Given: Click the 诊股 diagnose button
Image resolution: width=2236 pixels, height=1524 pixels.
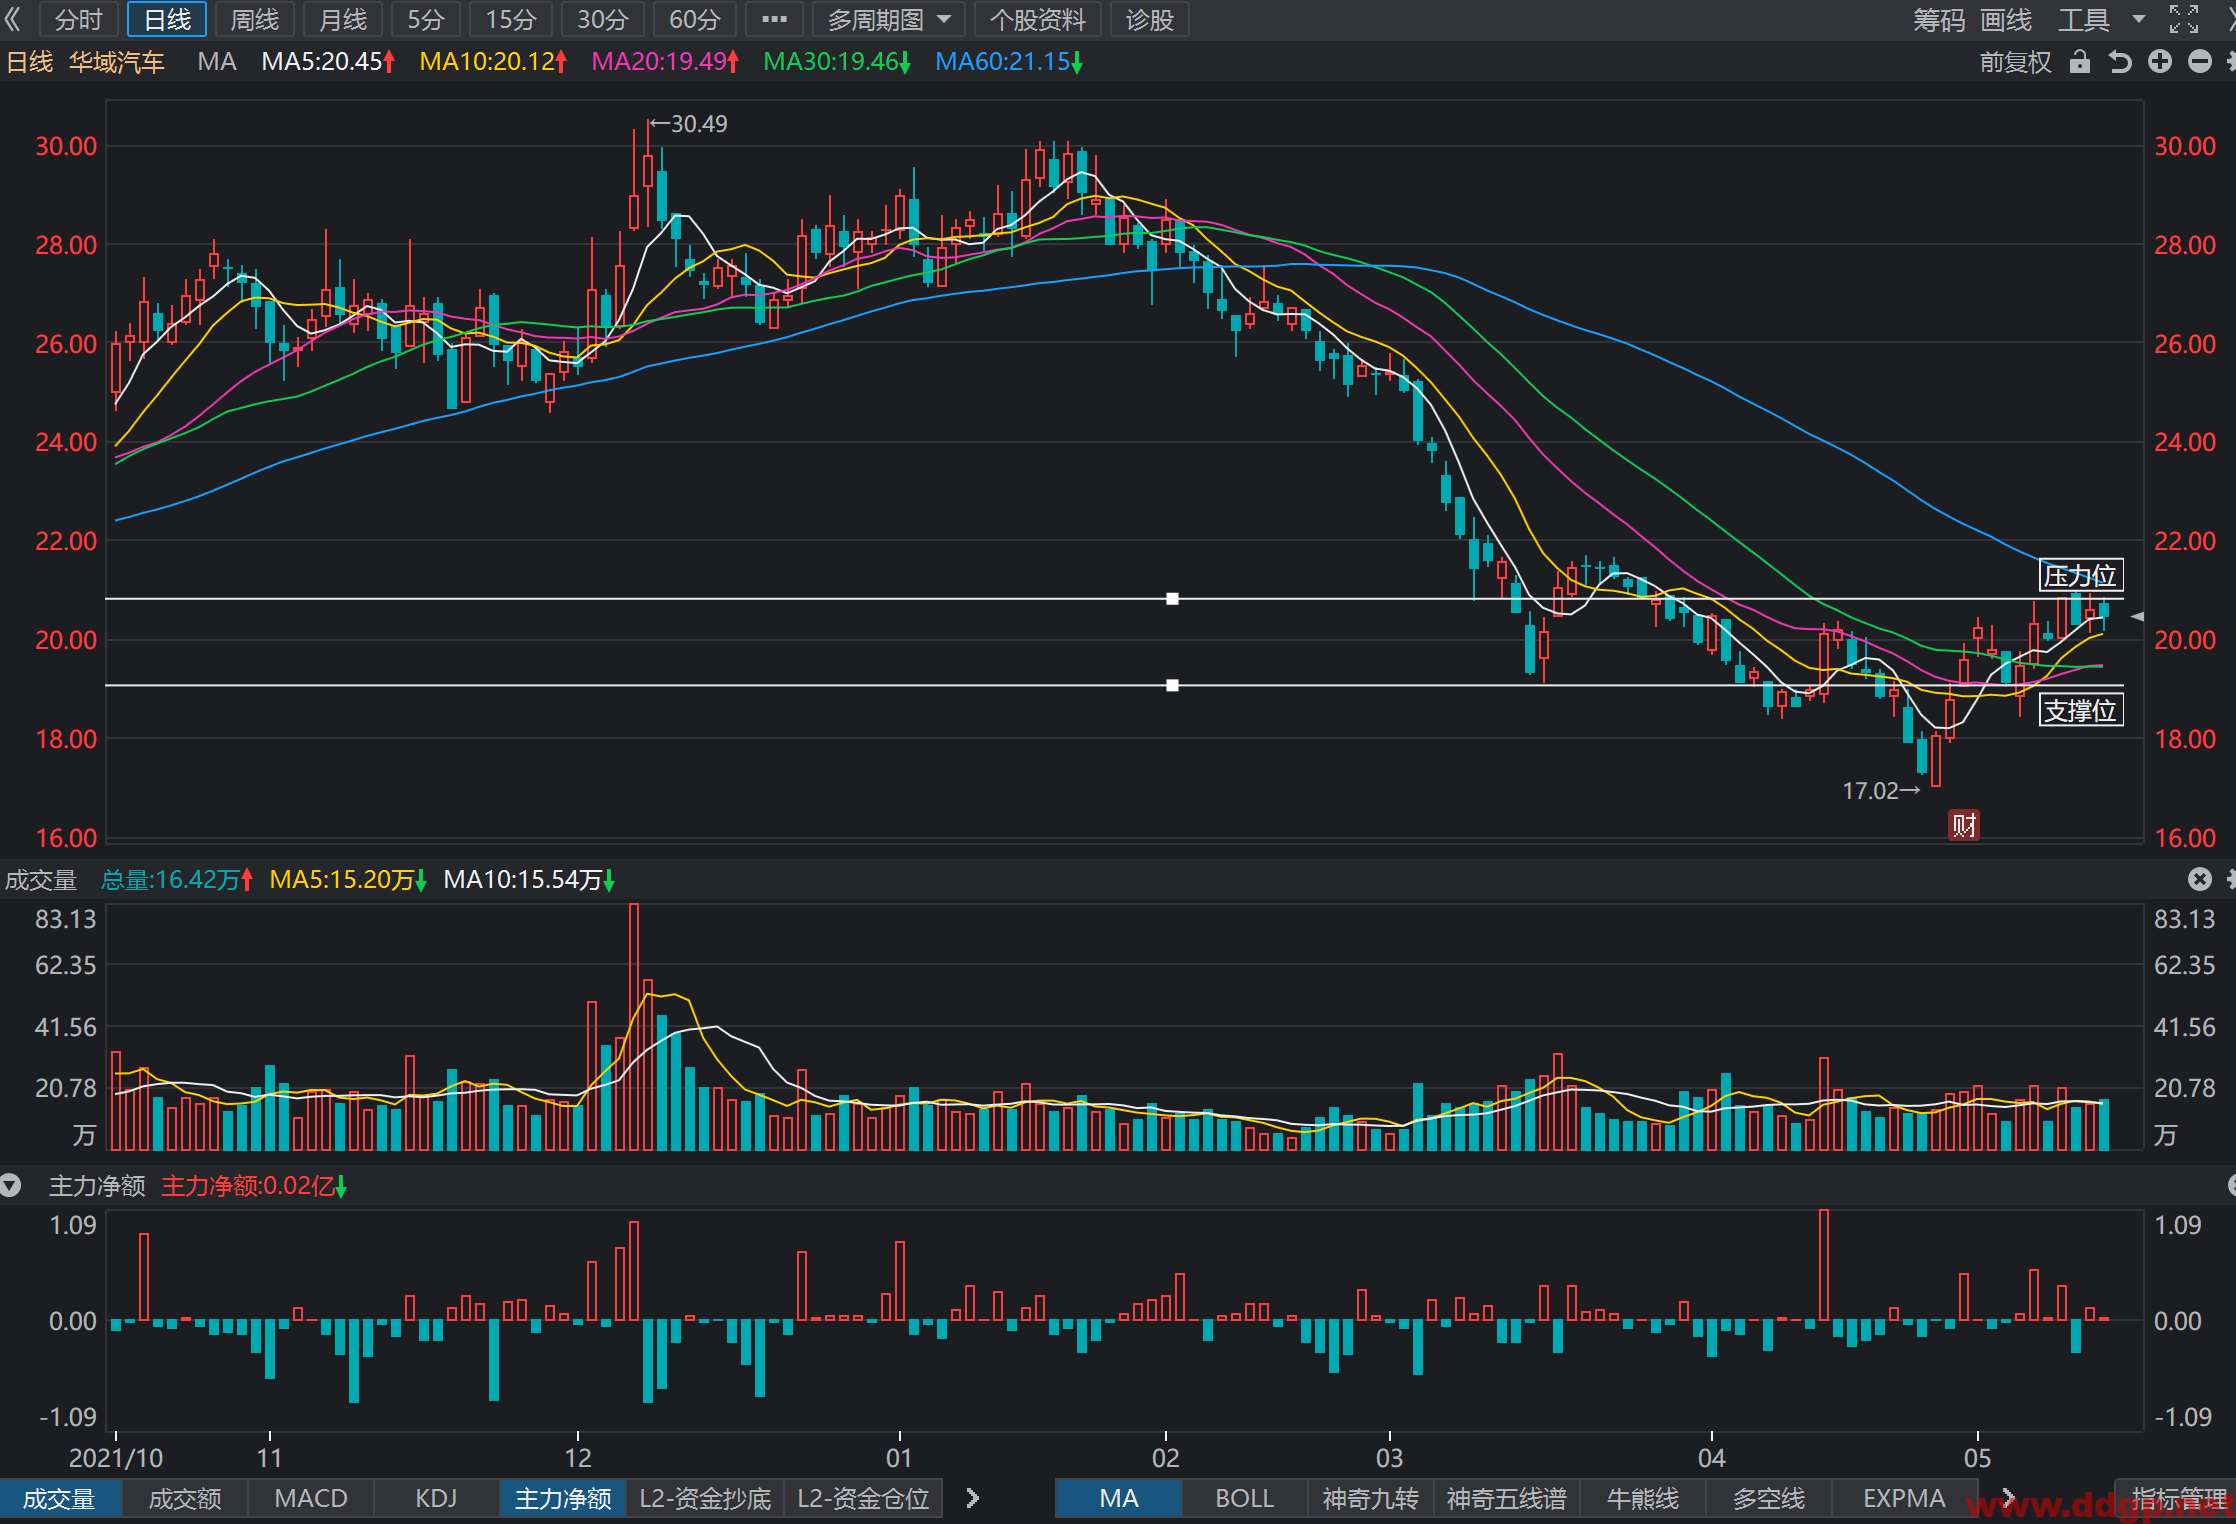Looking at the screenshot, I should click(1149, 19).
